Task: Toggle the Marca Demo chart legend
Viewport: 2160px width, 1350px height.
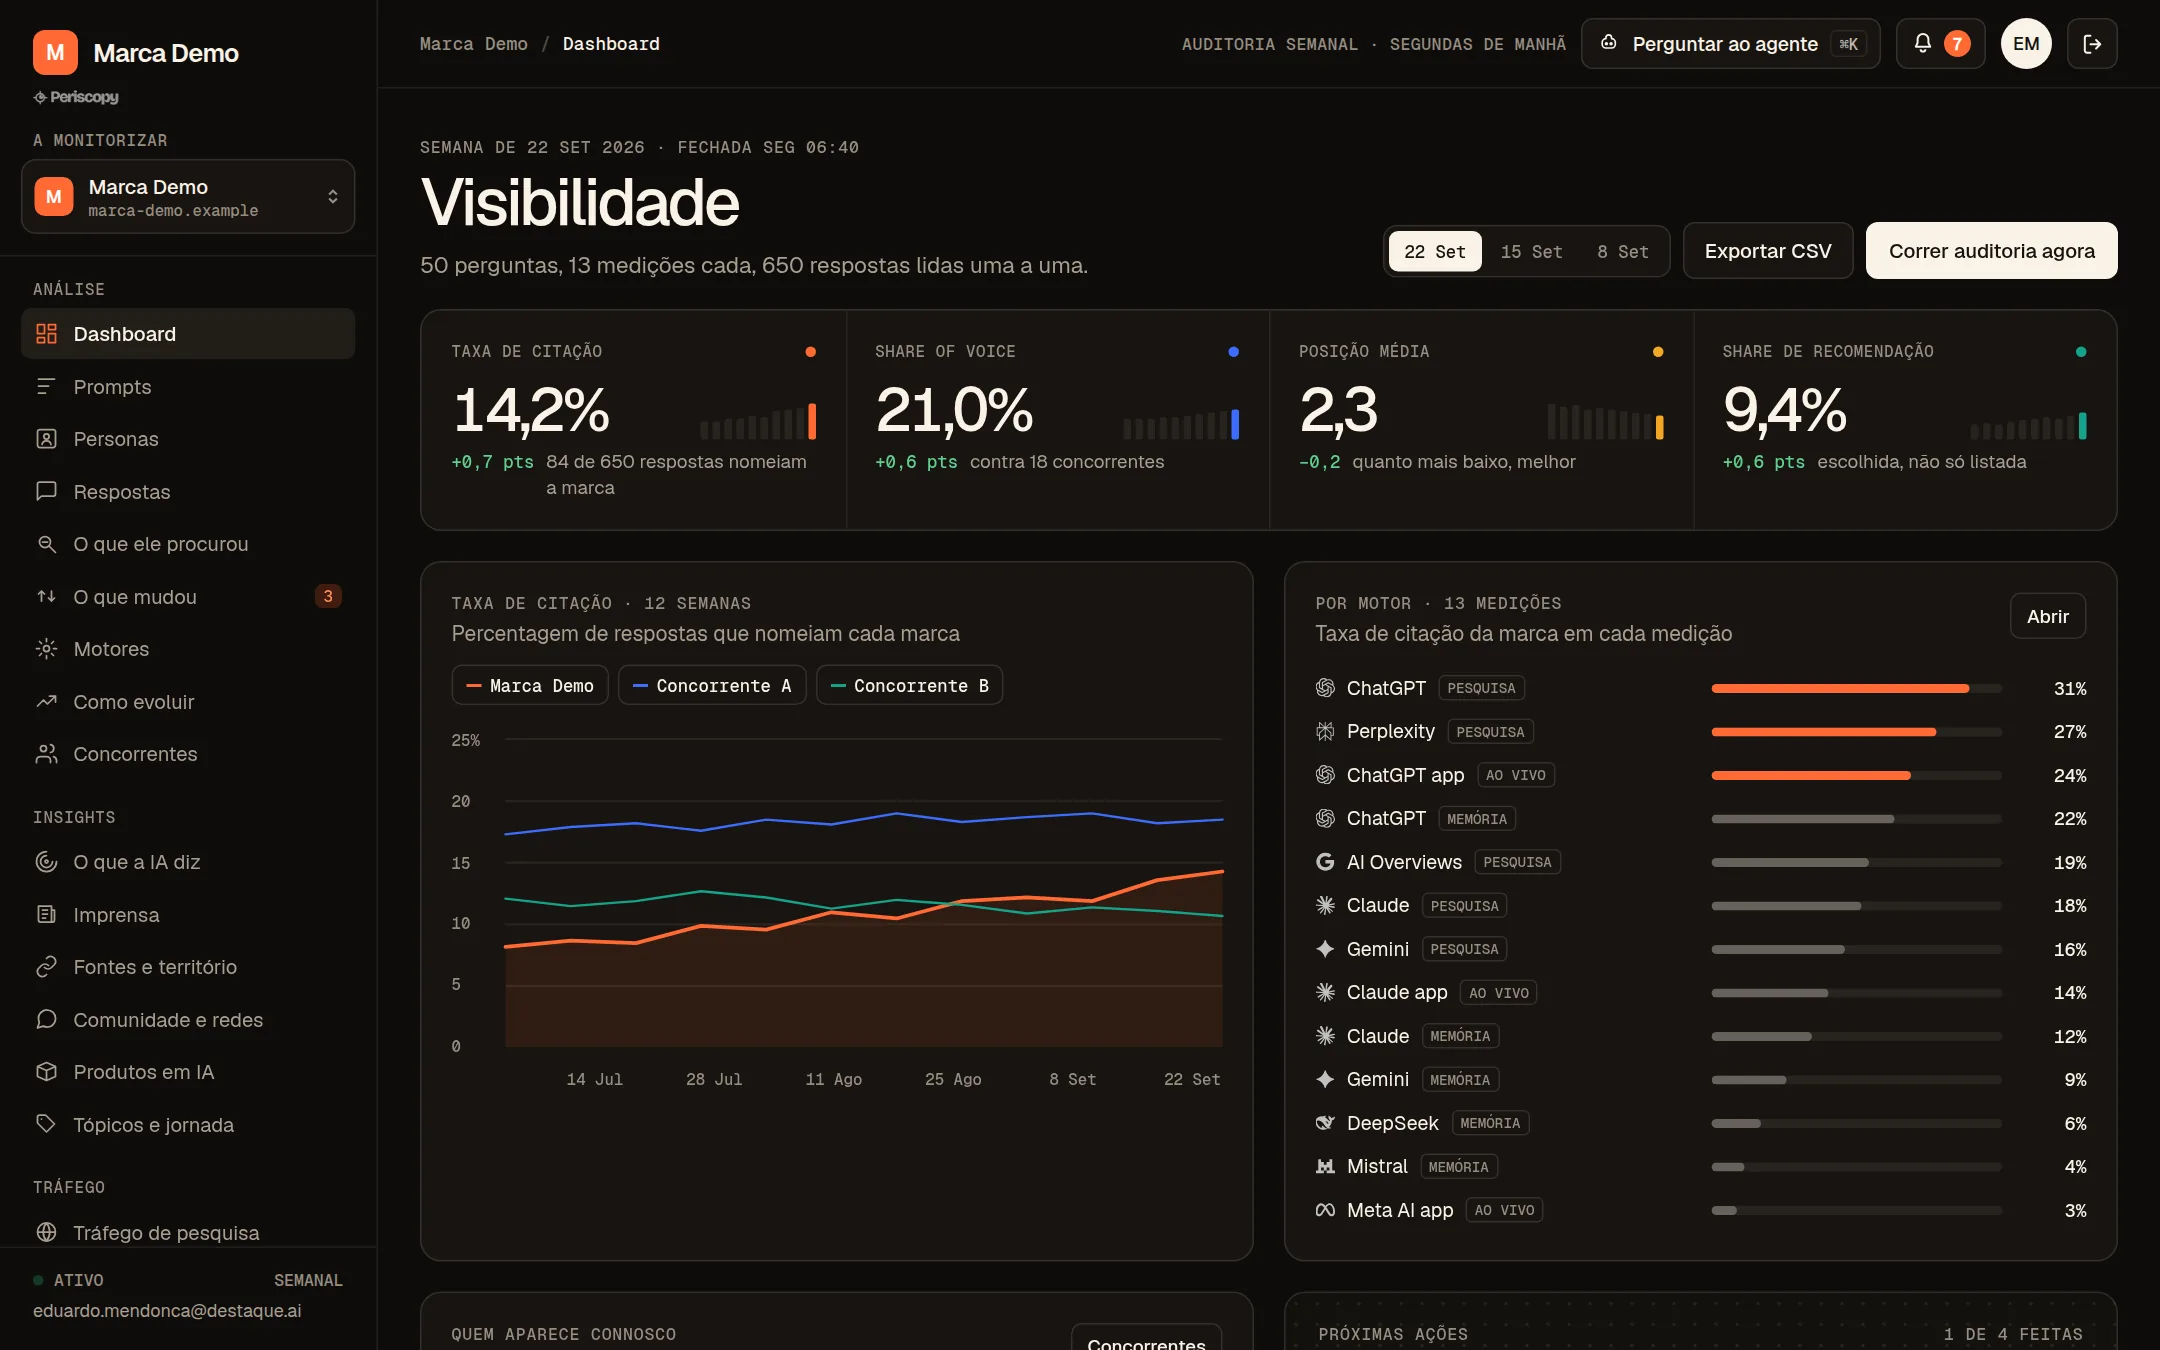Action: pos(530,685)
